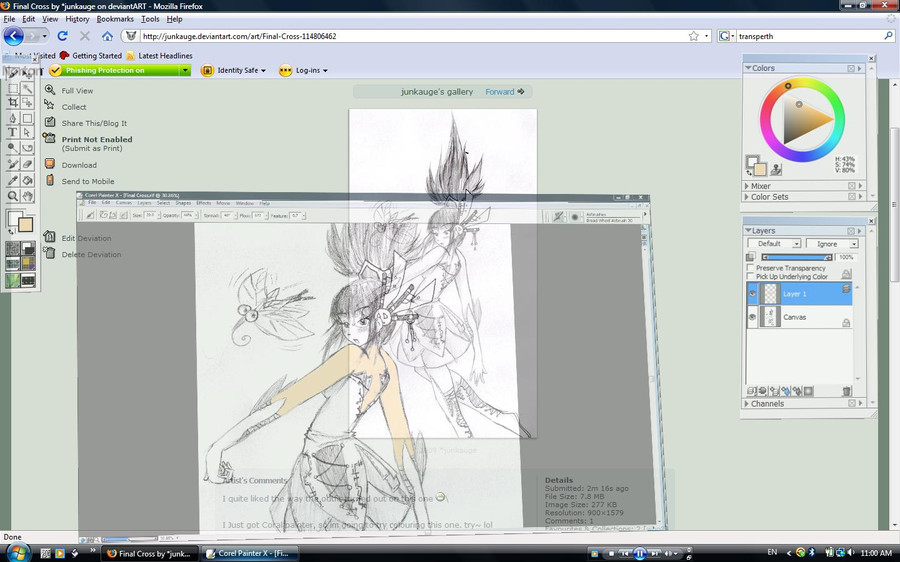Select the Crop tool in toolbox
Screen dimensions: 900x562
12,103
